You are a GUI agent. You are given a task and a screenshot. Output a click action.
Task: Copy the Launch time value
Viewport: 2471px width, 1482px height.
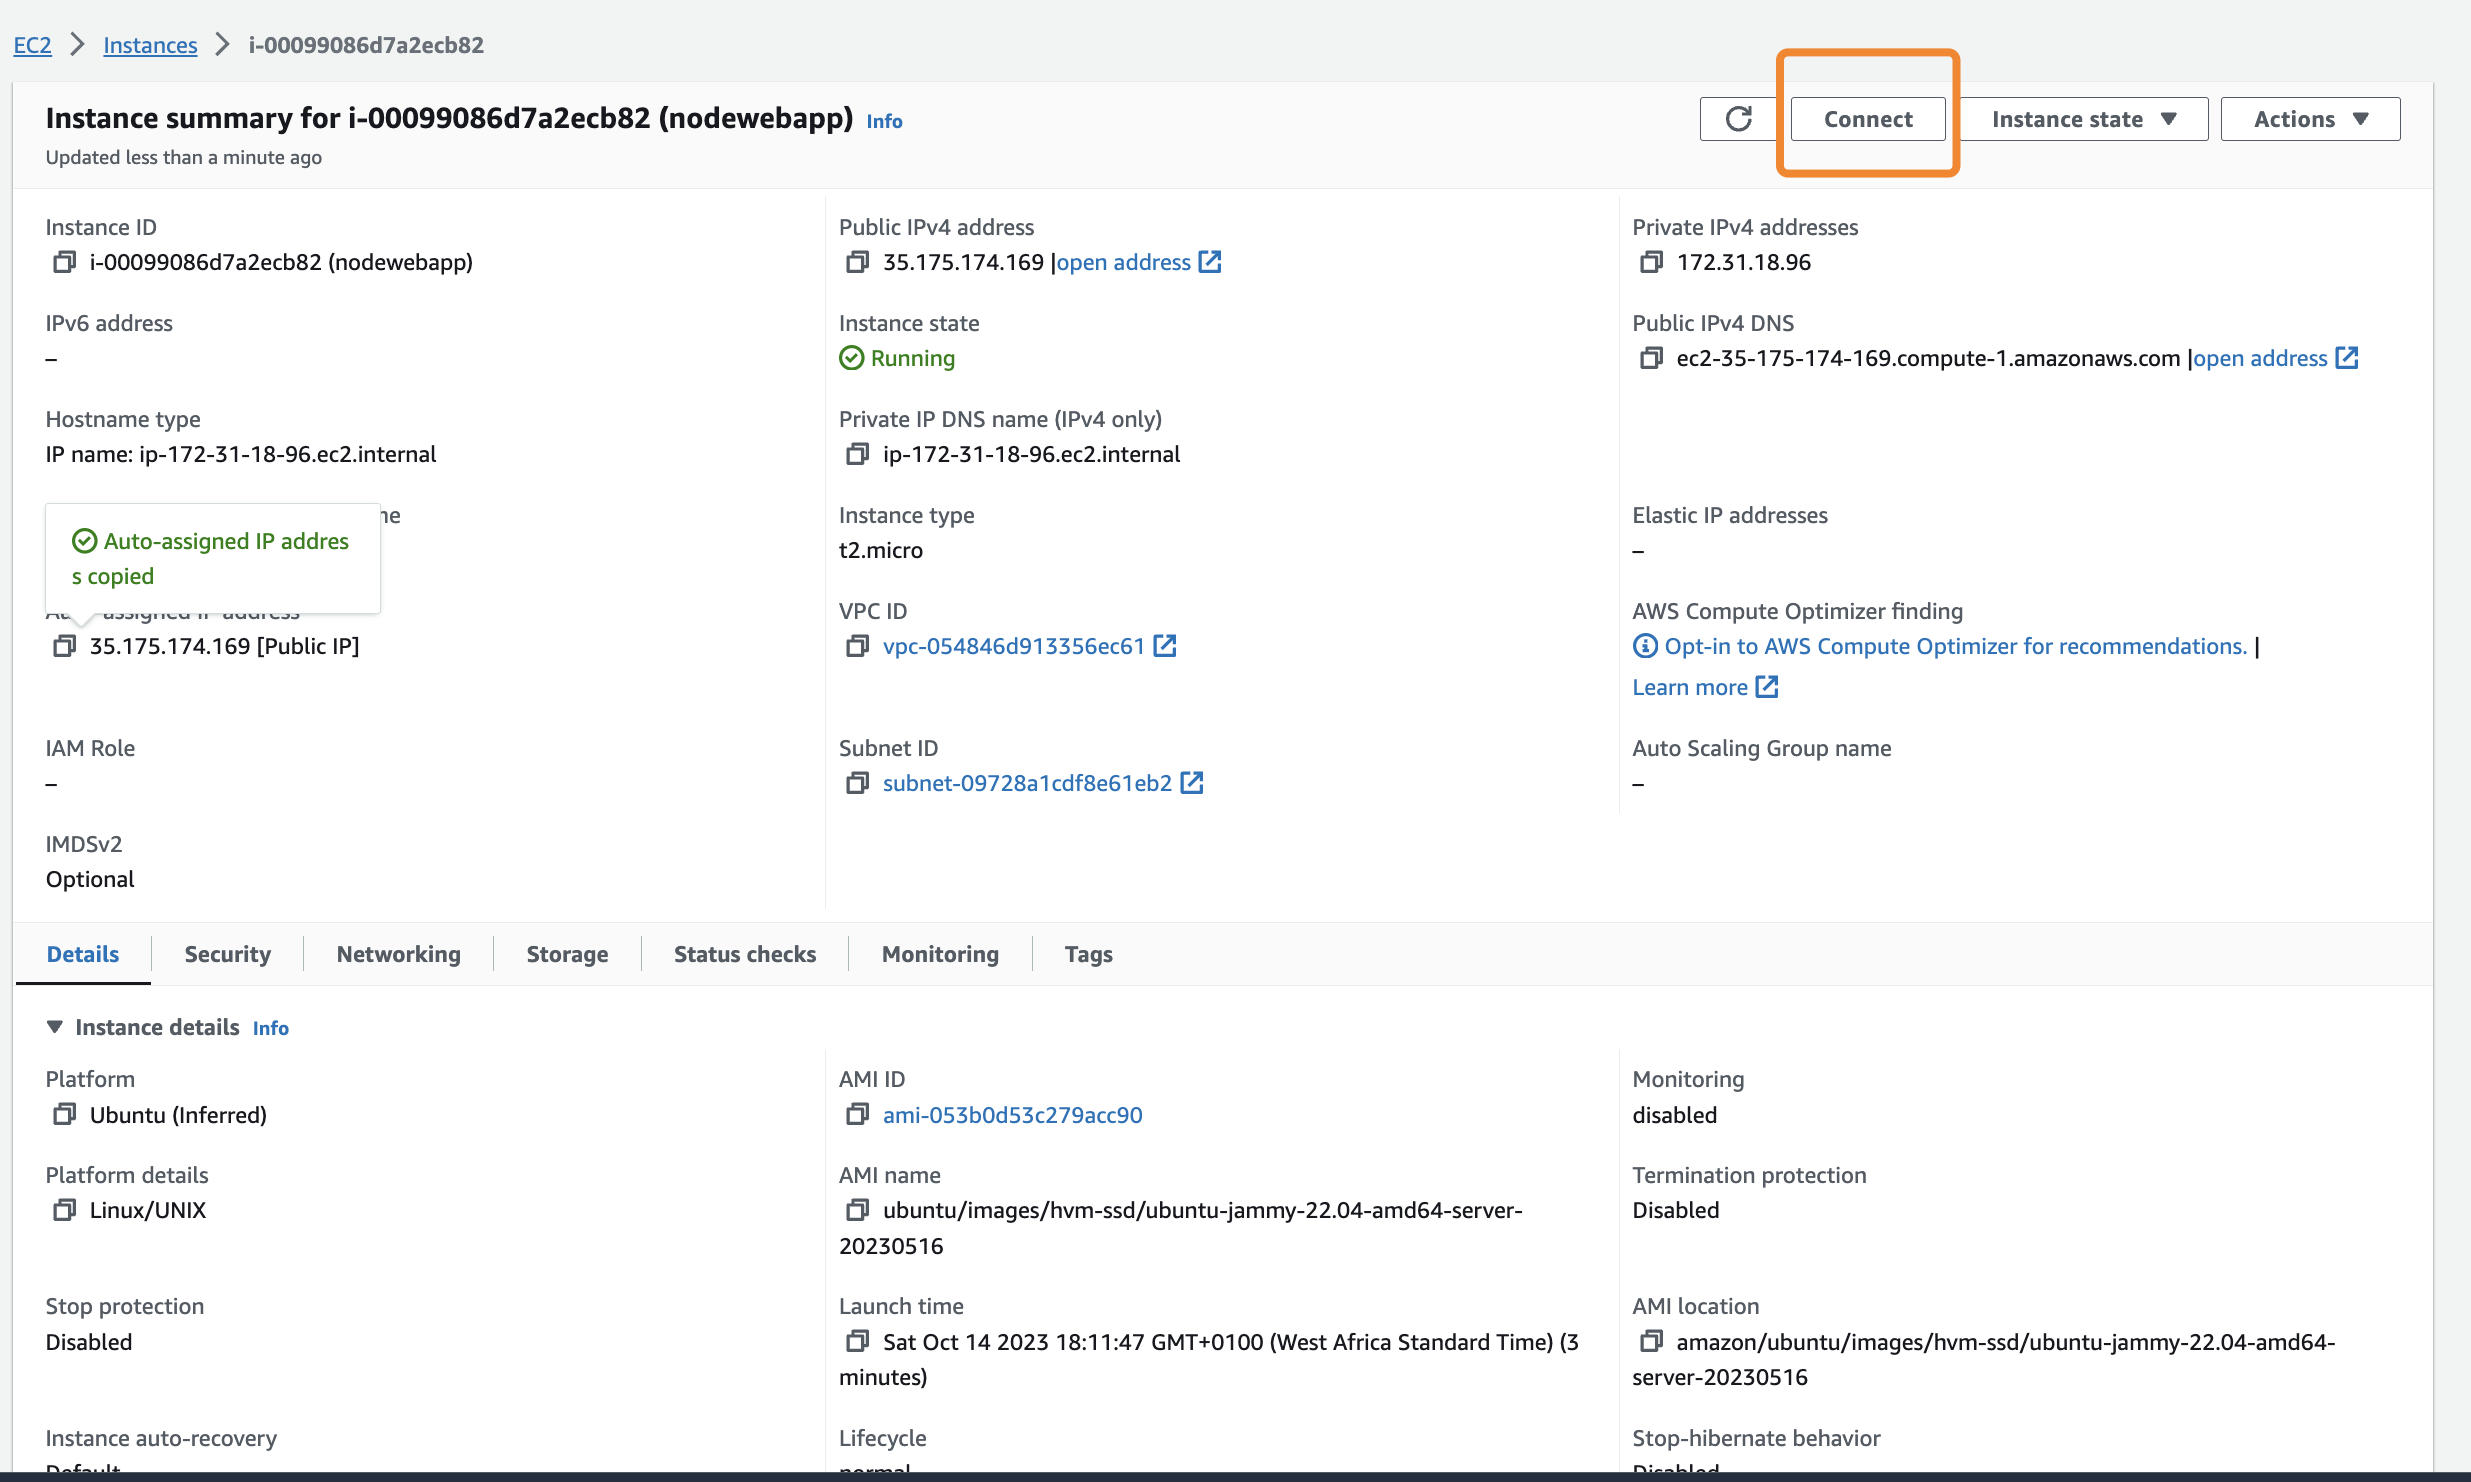click(857, 1342)
